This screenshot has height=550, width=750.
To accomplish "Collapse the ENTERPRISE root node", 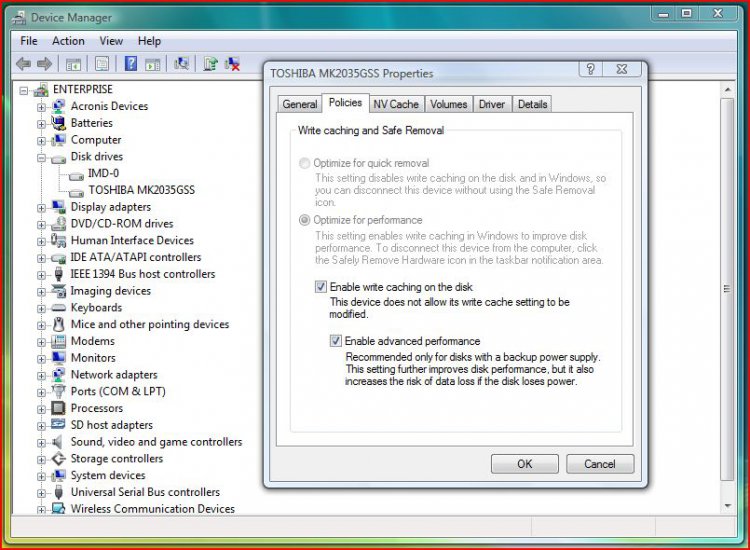I will [x=24, y=90].
